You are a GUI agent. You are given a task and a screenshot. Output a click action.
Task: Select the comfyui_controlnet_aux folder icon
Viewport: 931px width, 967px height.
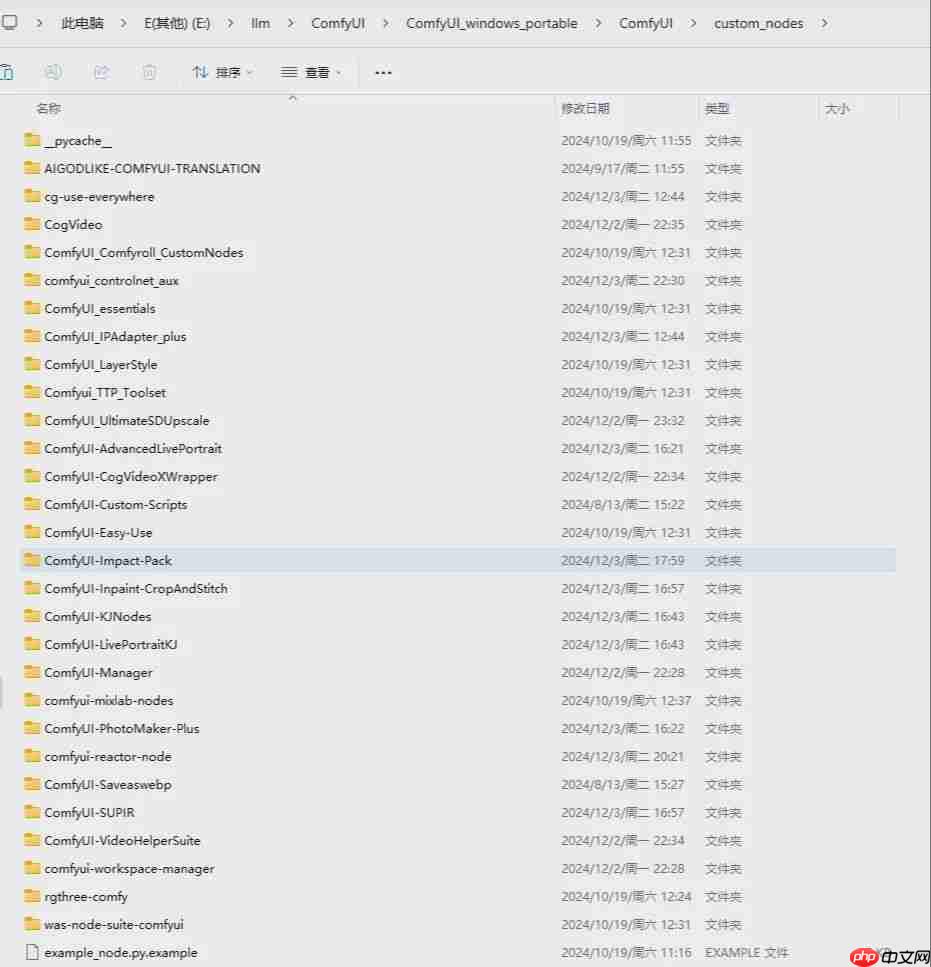coord(32,280)
